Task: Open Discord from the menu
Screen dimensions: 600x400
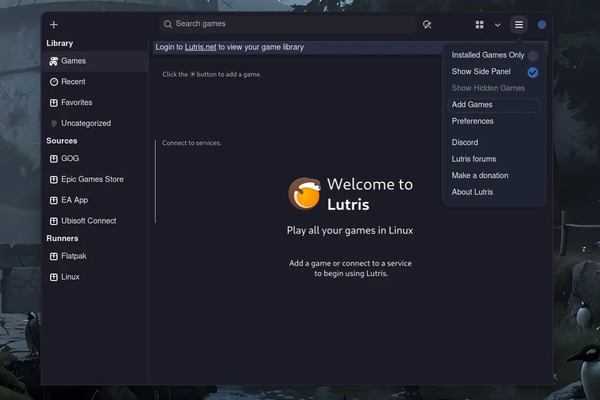Action: [494, 142]
